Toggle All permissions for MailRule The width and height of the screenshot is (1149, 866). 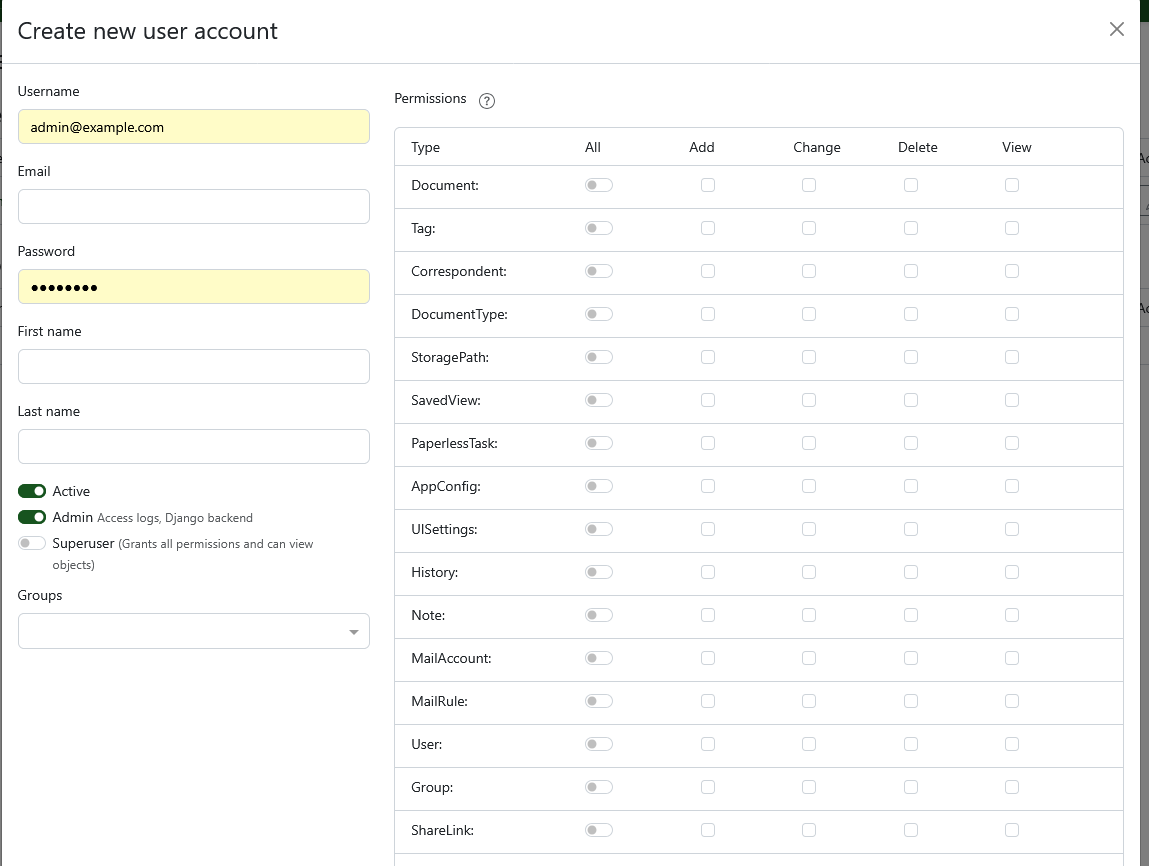click(x=599, y=701)
